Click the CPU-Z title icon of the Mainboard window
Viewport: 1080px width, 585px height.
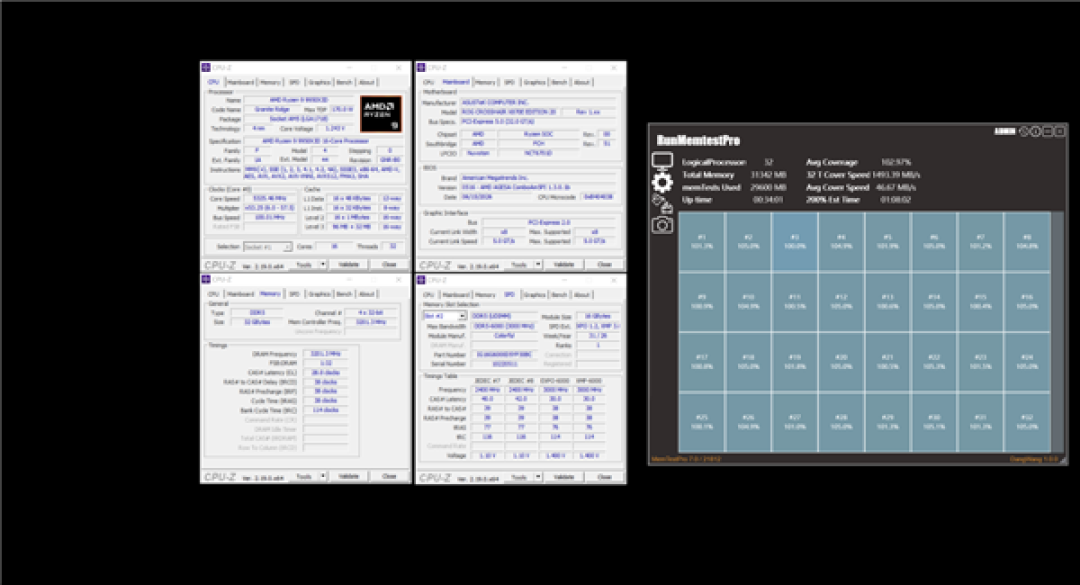(421, 68)
